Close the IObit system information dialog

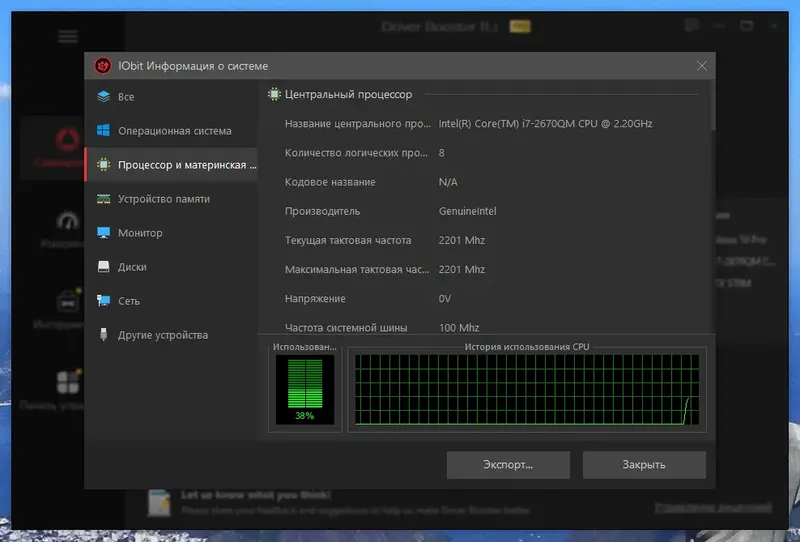pyautogui.click(x=702, y=66)
